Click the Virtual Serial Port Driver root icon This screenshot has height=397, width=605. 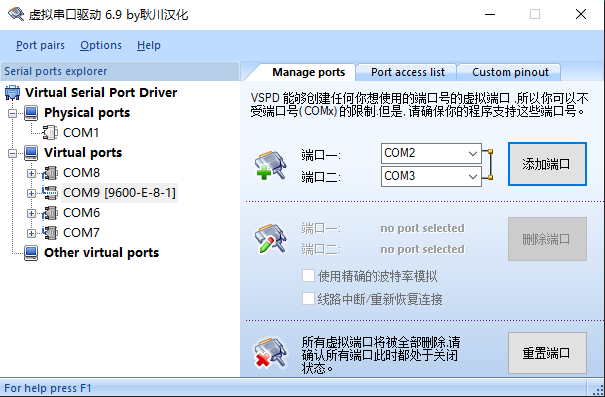[x=12, y=93]
